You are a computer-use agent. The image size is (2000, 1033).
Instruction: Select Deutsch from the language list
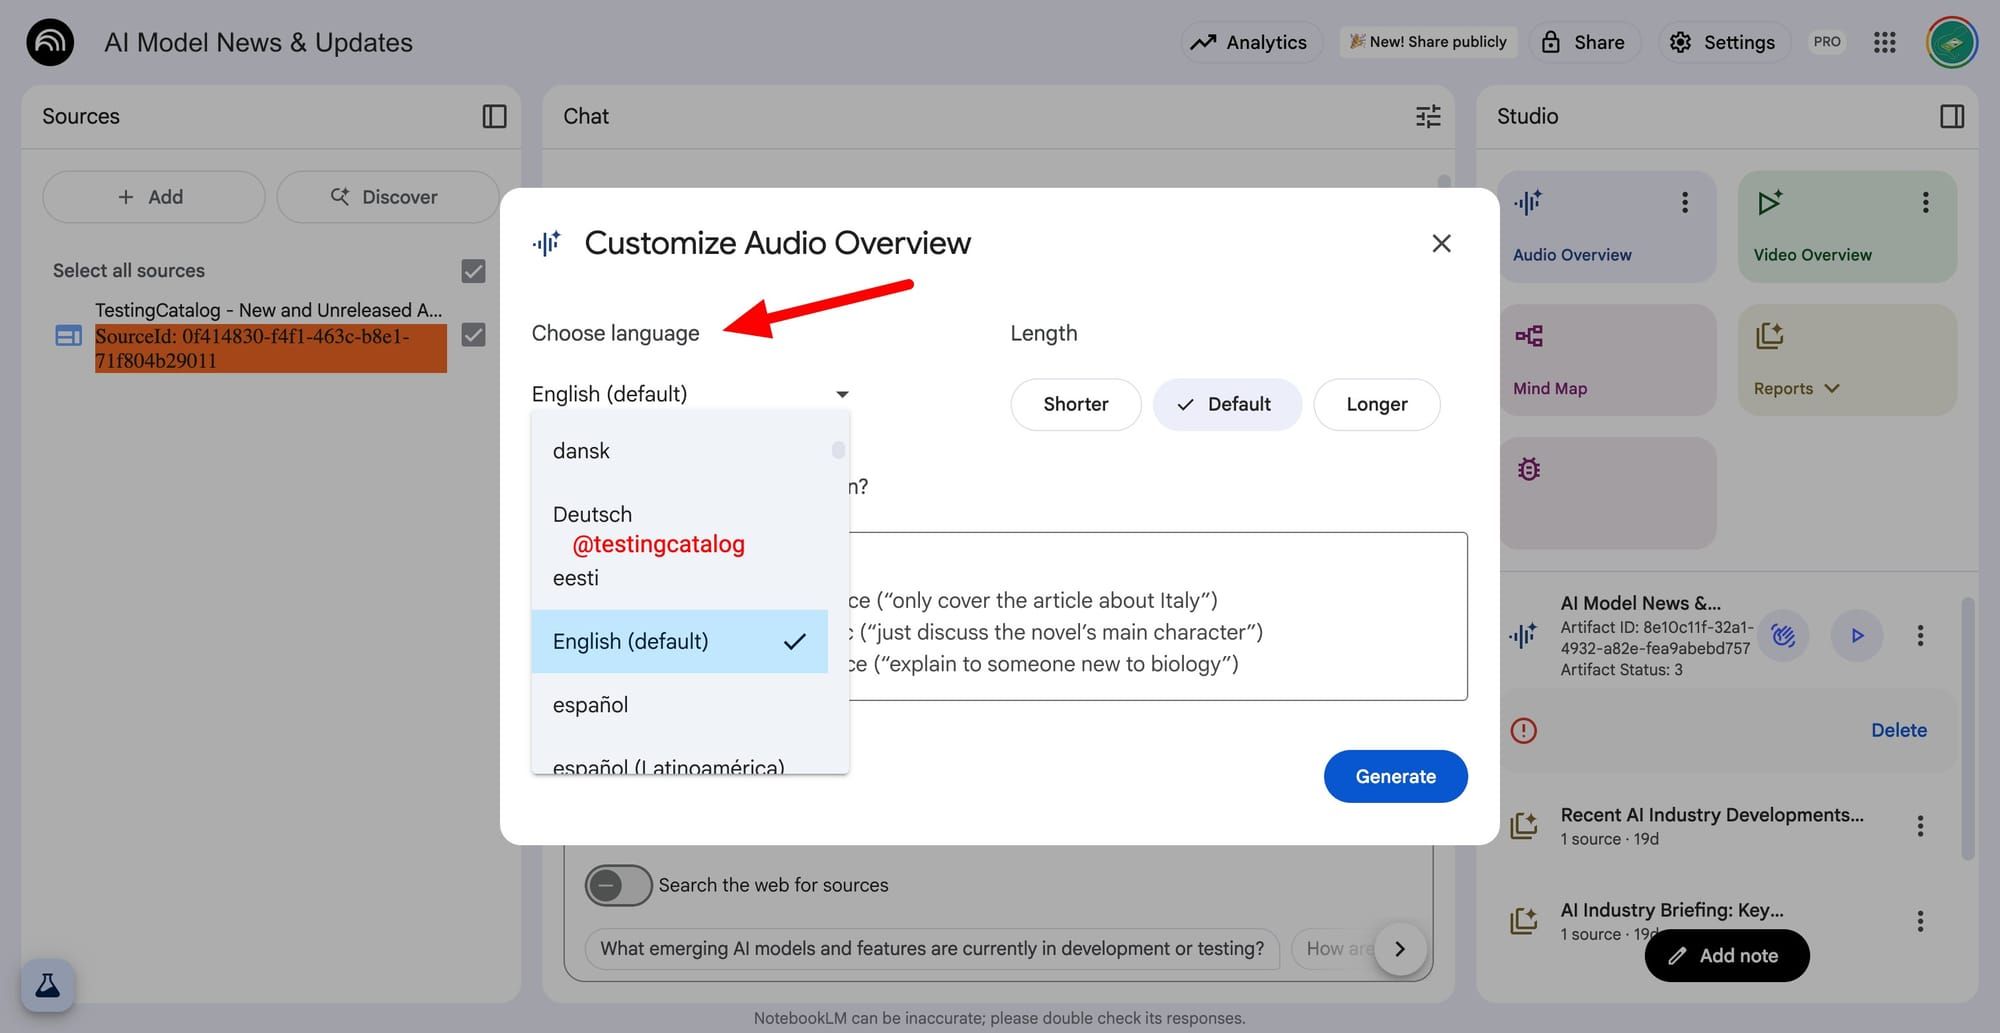(x=680, y=514)
